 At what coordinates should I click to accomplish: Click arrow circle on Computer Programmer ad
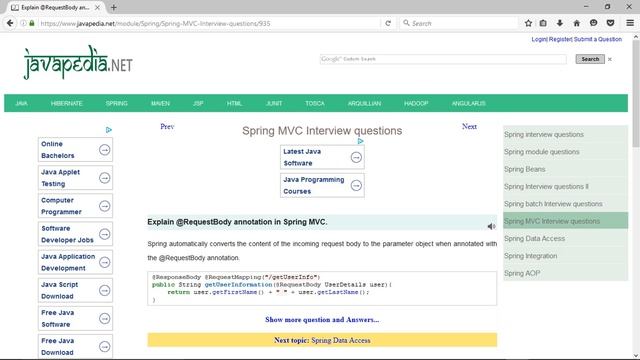click(104, 206)
